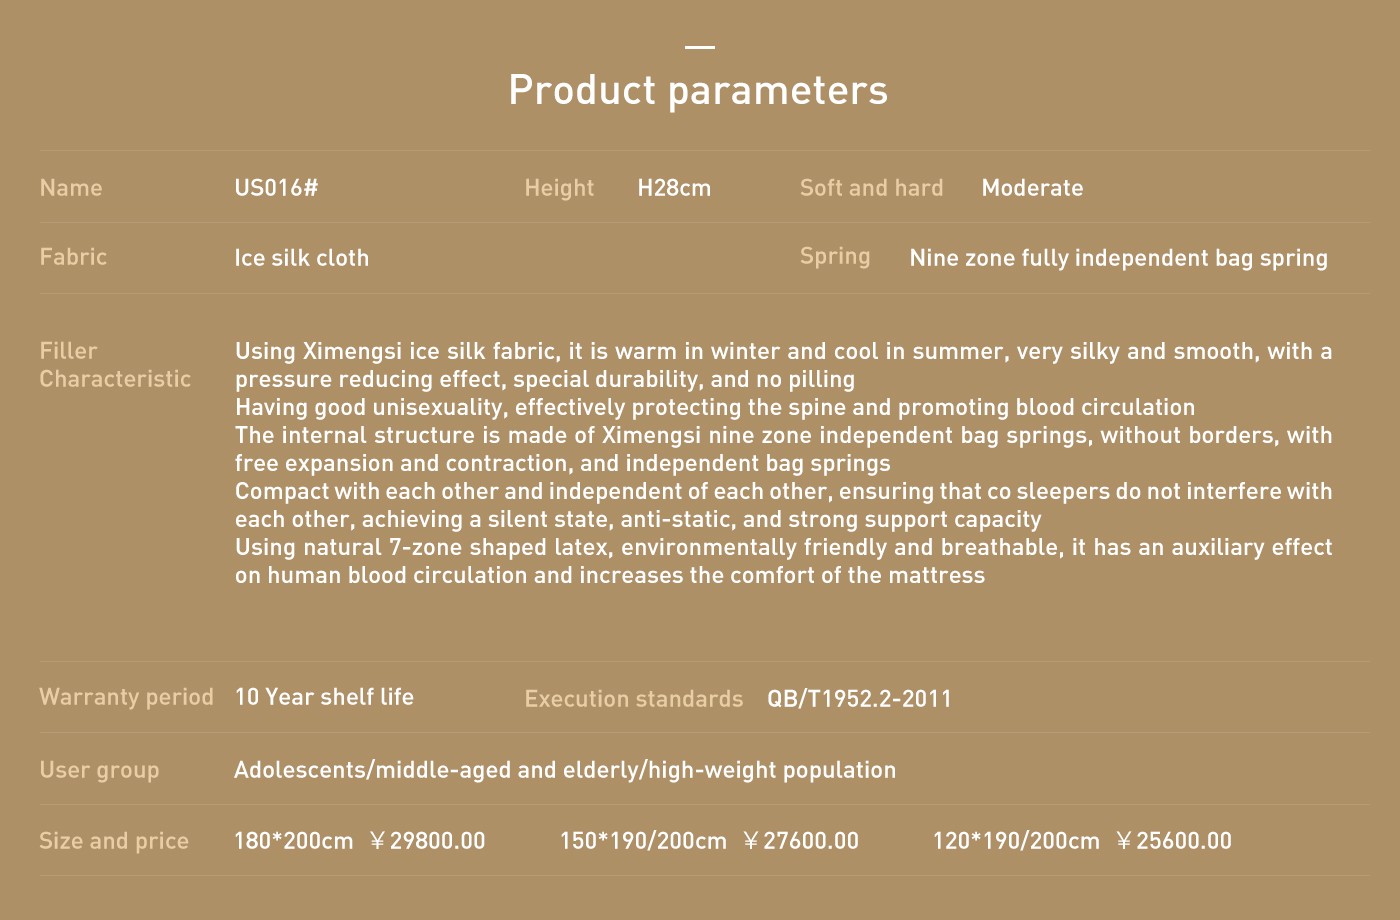Select the 10 Year shelf life text
Viewport: 1400px width, 920px height.
[324, 697]
